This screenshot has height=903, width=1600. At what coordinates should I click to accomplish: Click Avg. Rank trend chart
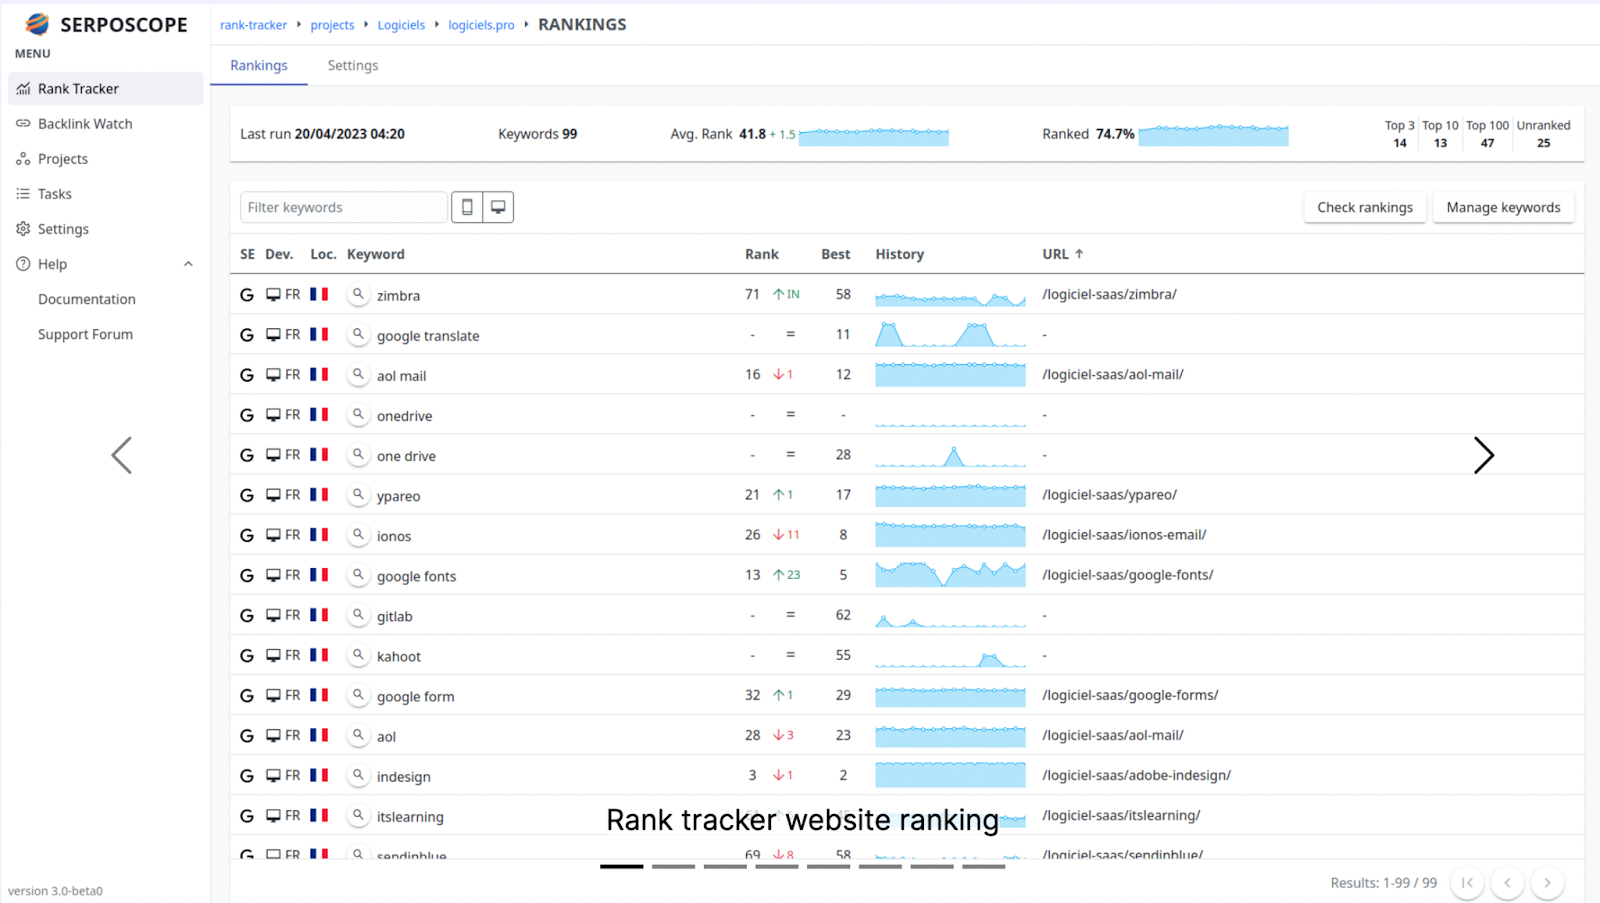873,135
